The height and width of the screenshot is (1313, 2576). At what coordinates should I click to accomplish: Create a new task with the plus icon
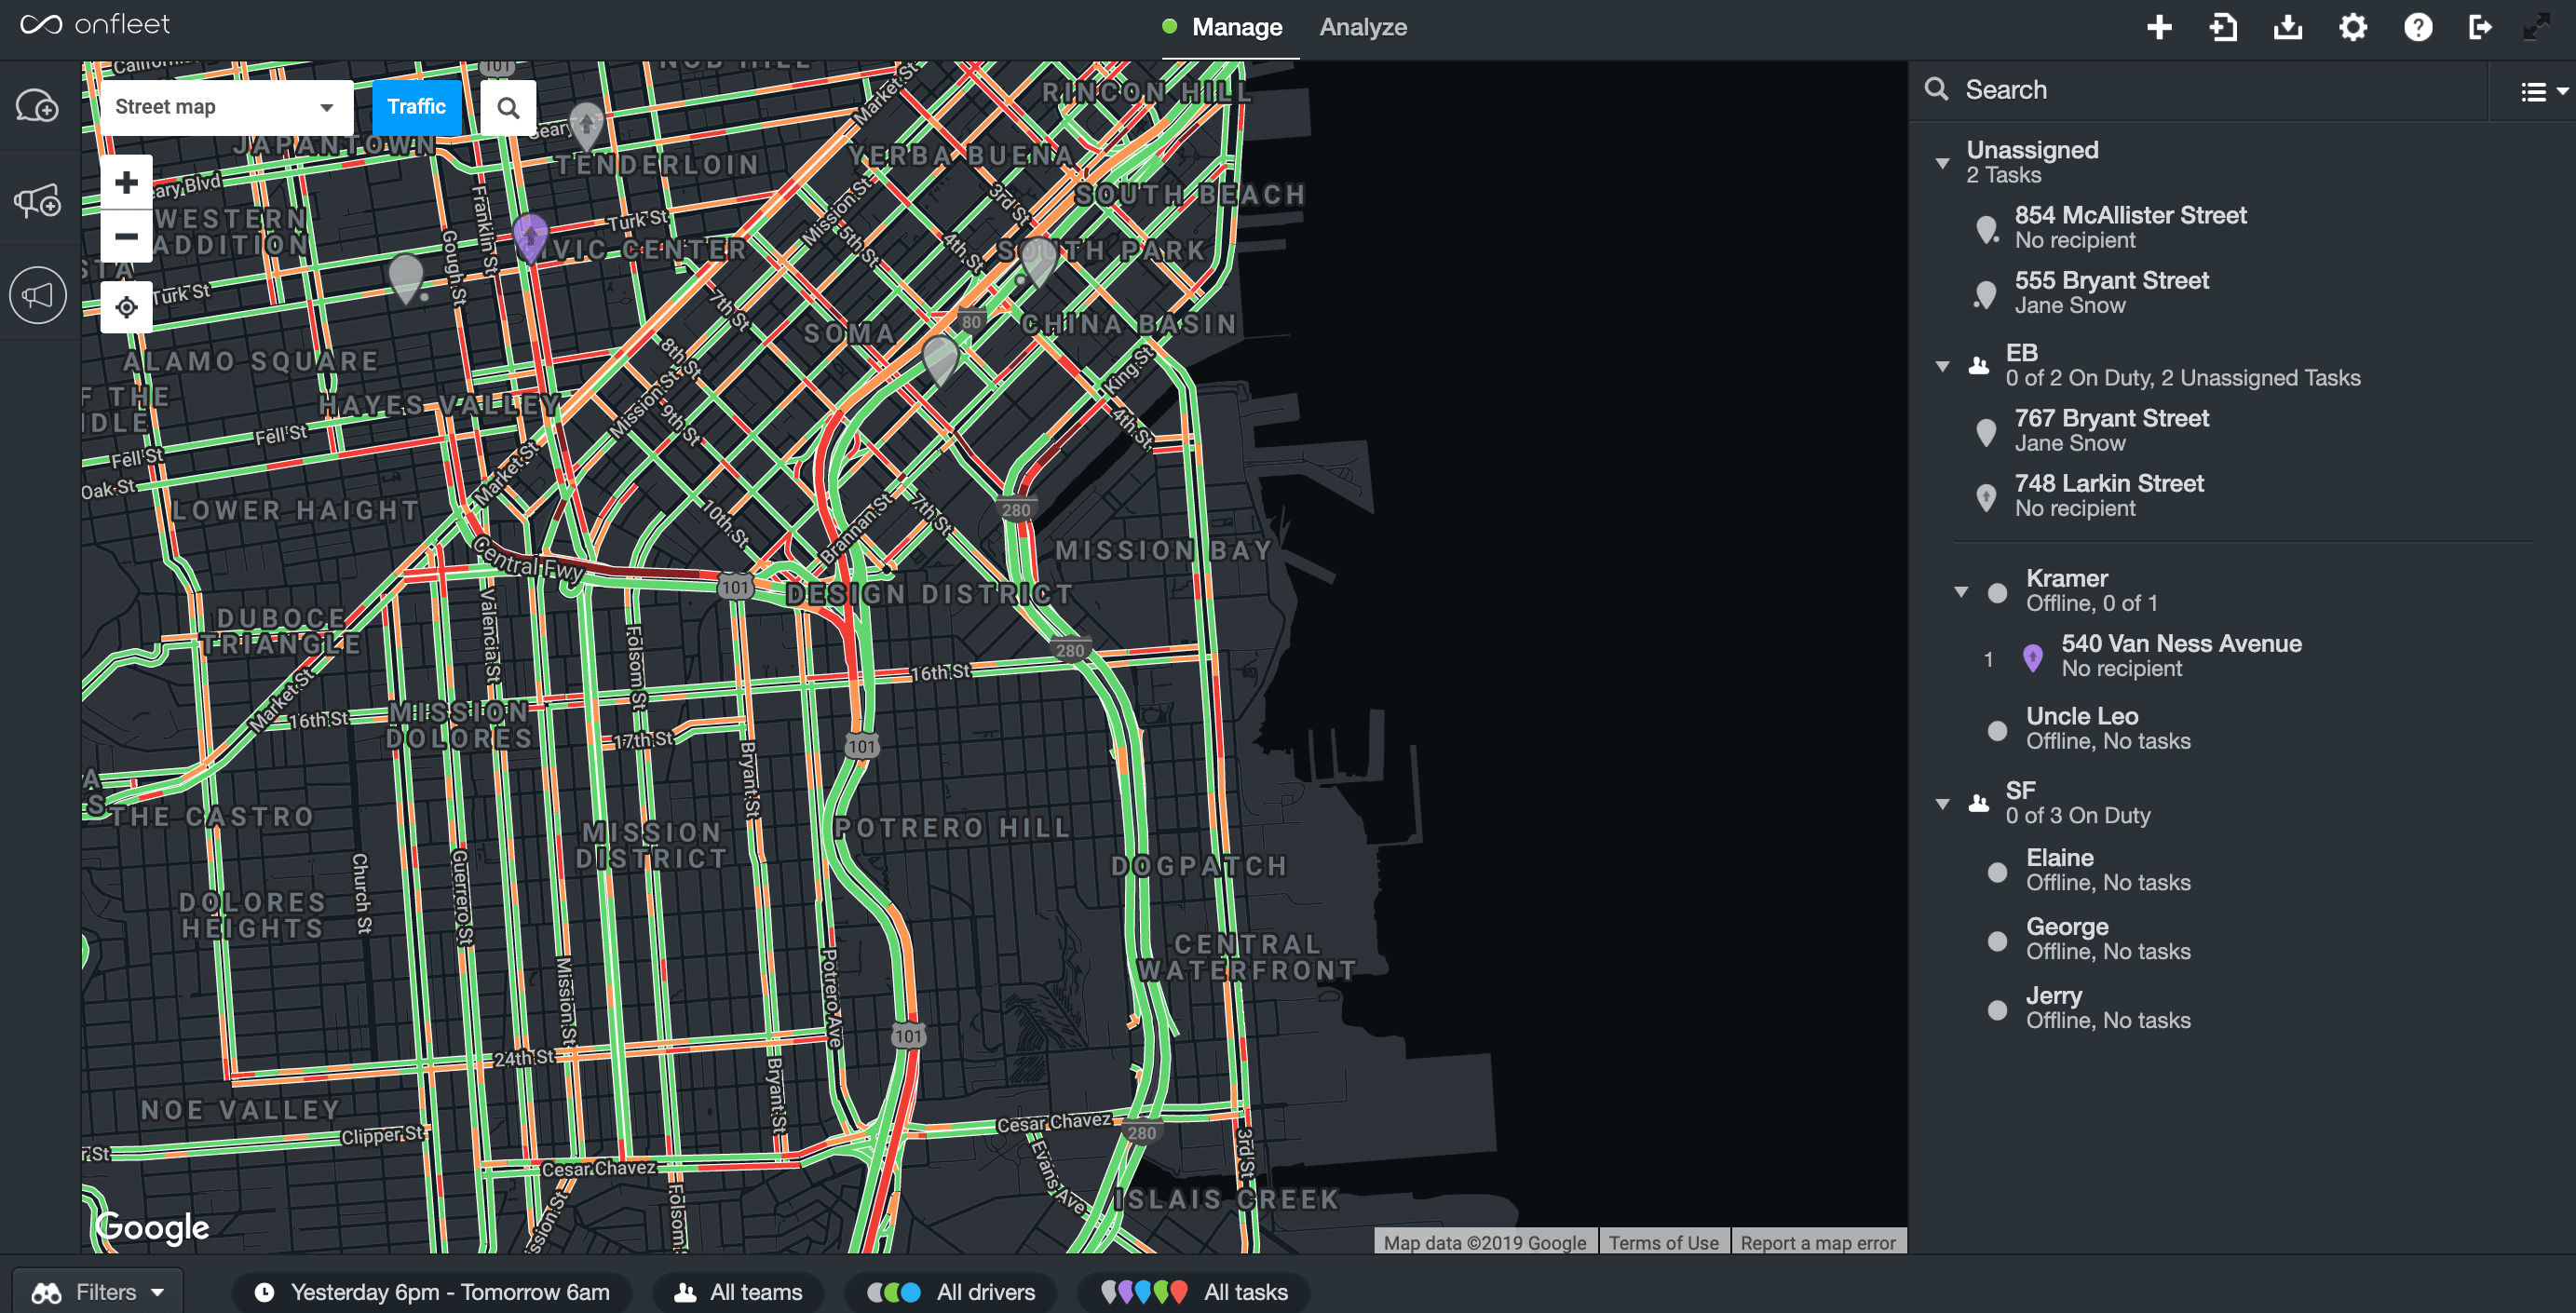click(x=2159, y=27)
